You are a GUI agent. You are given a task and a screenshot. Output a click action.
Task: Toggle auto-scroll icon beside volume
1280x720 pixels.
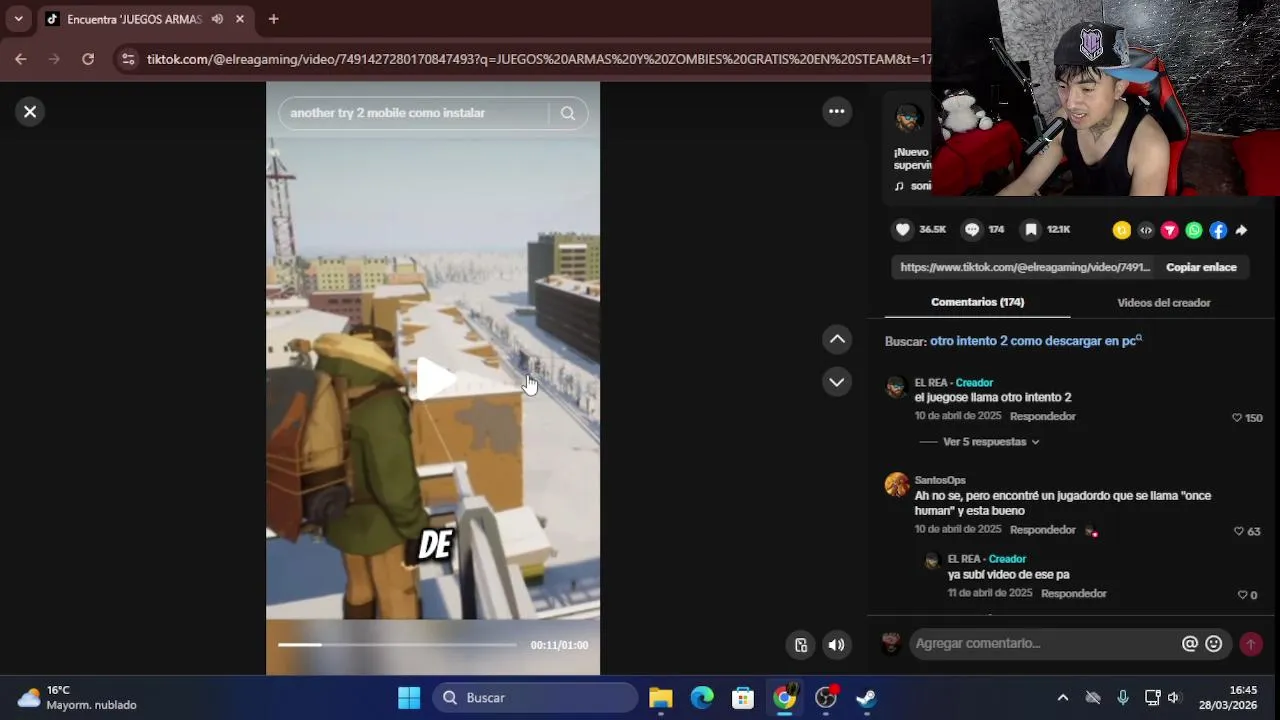pyautogui.click(x=801, y=645)
